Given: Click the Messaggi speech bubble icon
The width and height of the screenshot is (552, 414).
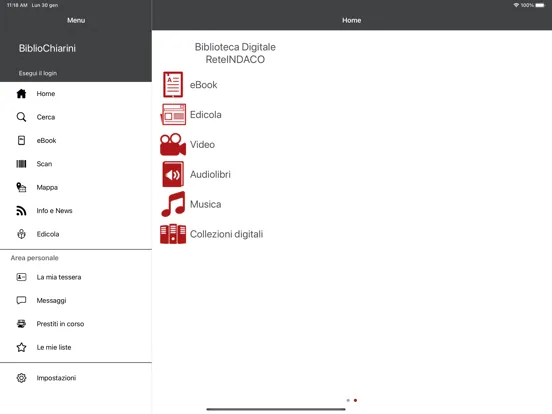Looking at the screenshot, I should 21,300.
